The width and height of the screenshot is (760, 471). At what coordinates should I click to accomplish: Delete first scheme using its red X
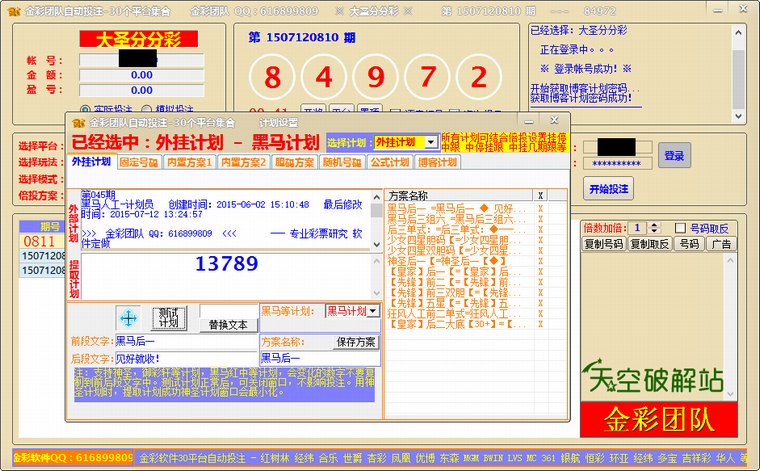(540, 208)
